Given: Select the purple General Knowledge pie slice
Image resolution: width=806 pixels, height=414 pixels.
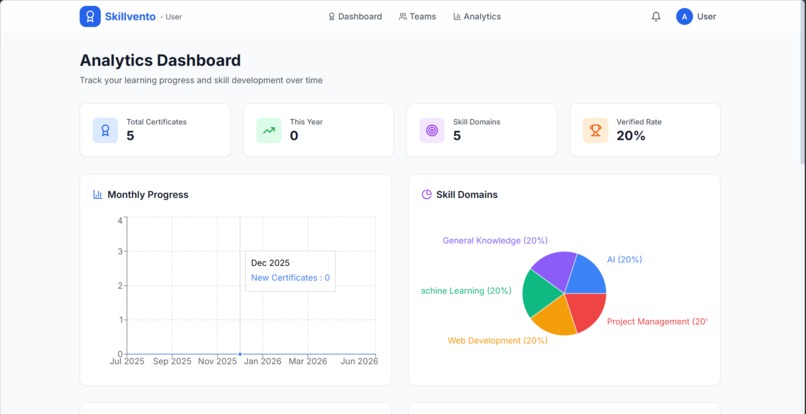Looking at the screenshot, I should coord(555,268).
